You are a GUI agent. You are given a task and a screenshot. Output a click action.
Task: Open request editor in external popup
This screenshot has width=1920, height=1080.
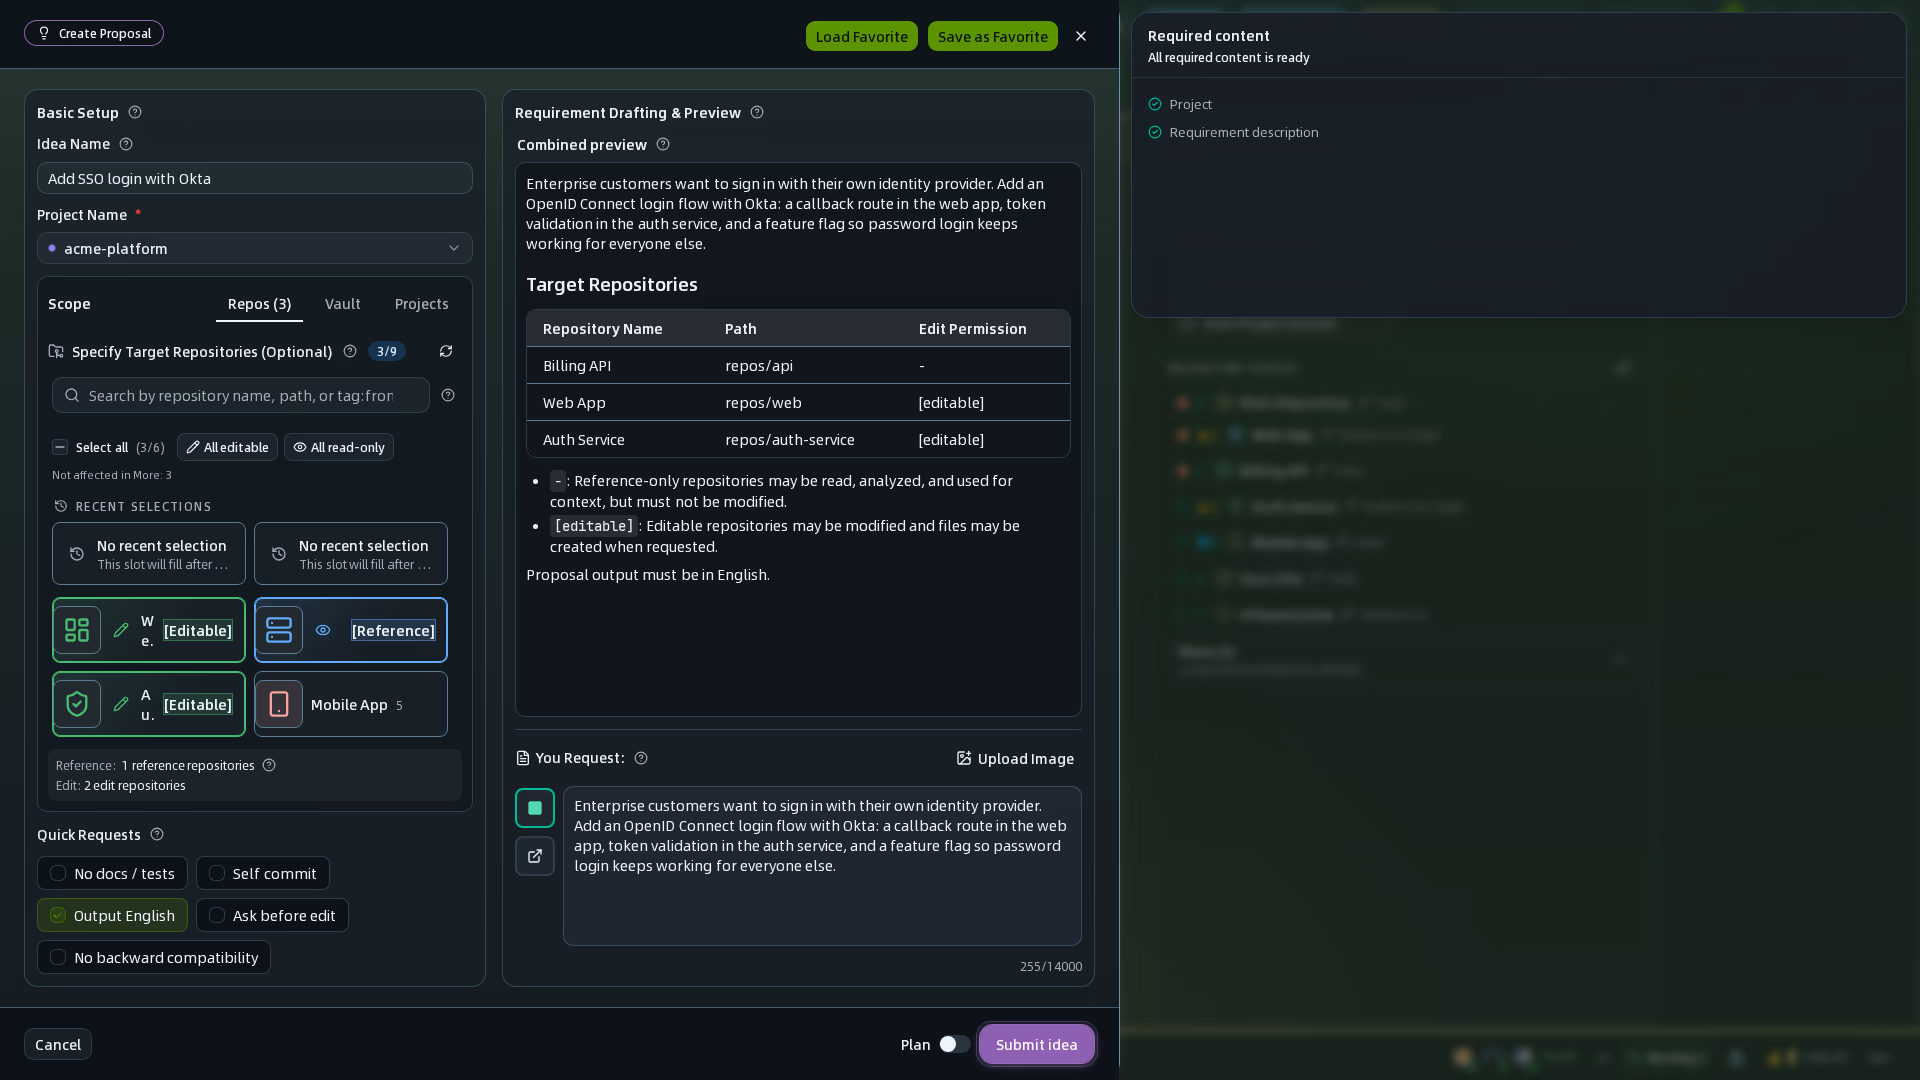point(535,856)
